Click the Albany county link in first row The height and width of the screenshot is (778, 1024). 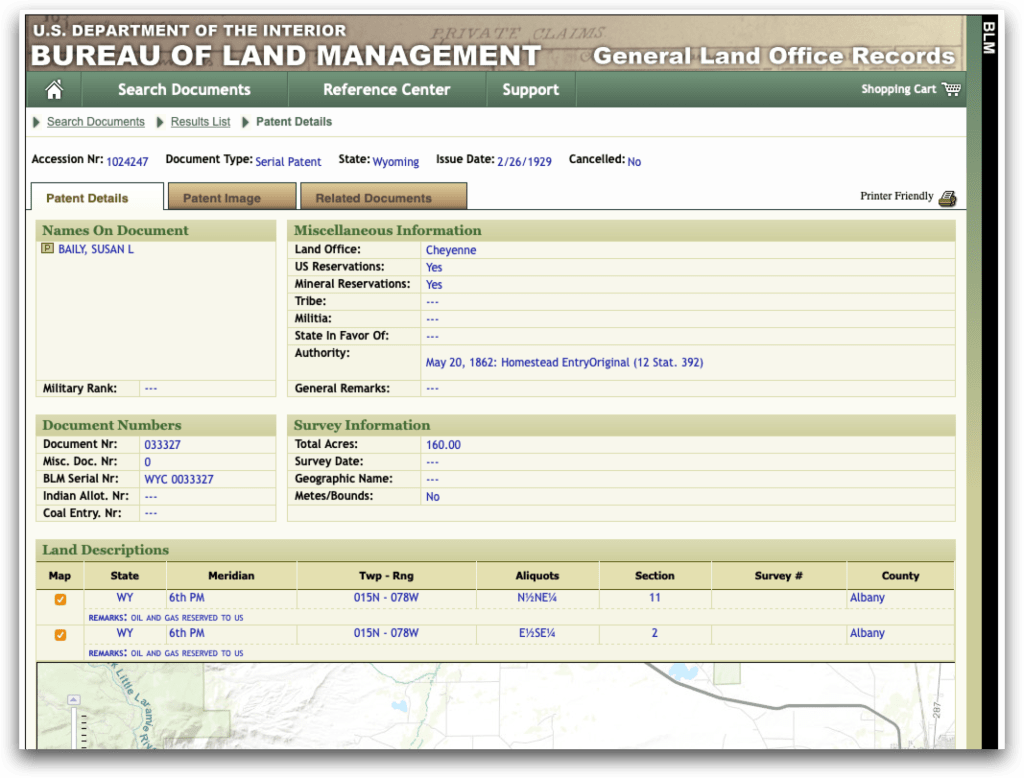click(x=866, y=598)
